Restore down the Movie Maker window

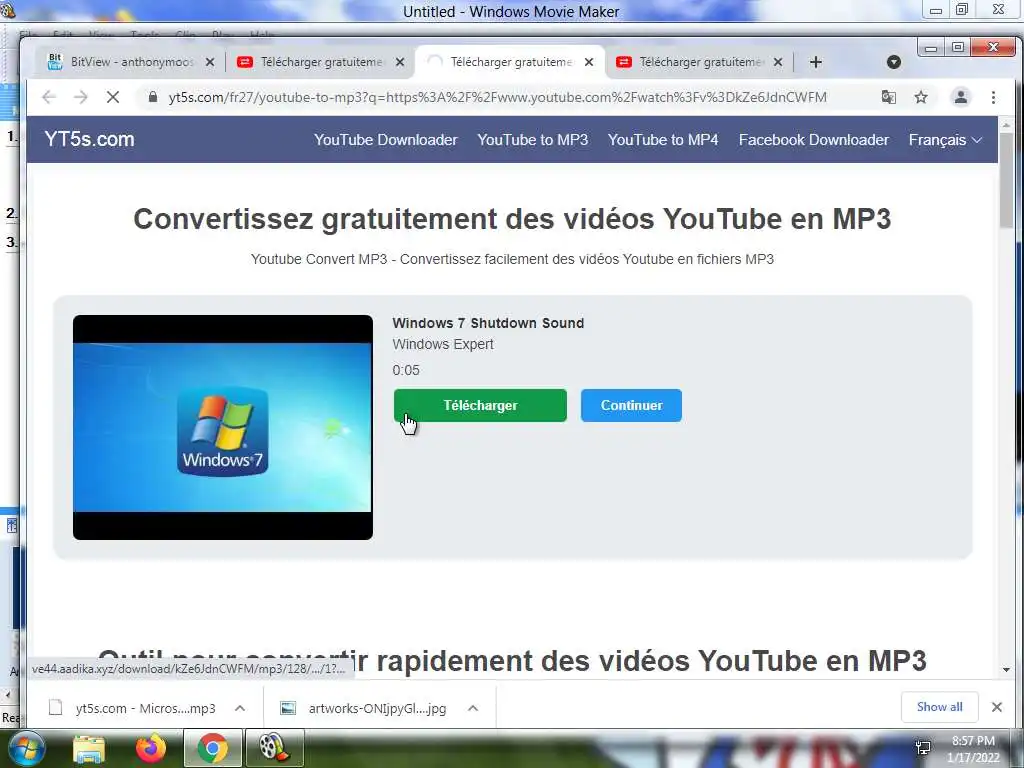(962, 10)
